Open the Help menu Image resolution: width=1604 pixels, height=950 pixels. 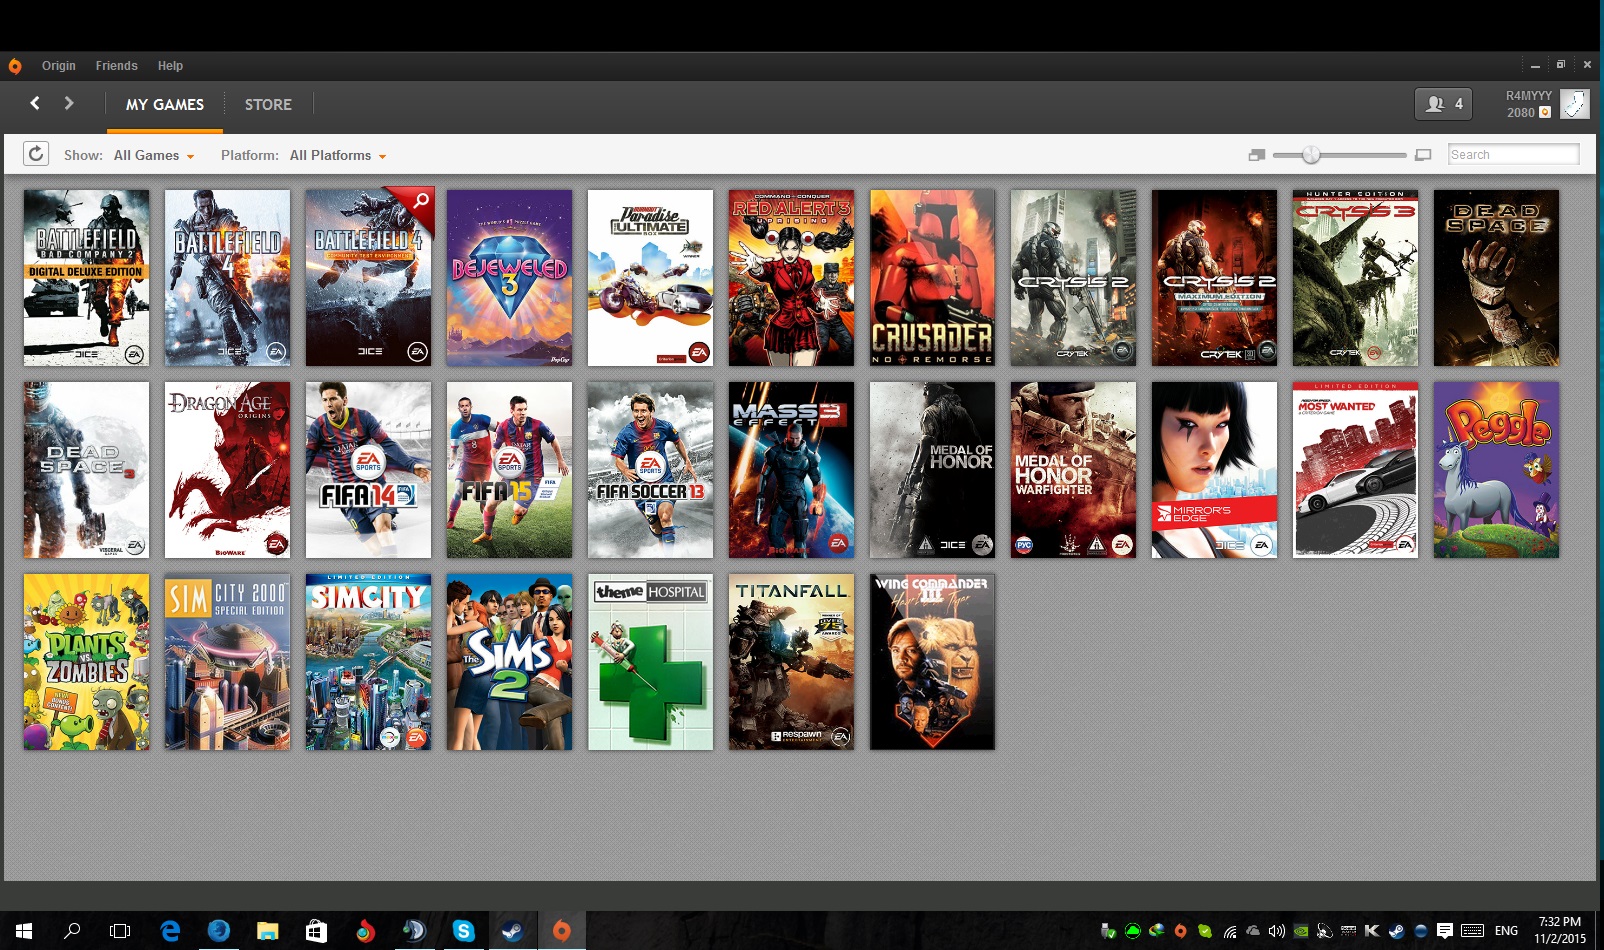[x=170, y=66]
